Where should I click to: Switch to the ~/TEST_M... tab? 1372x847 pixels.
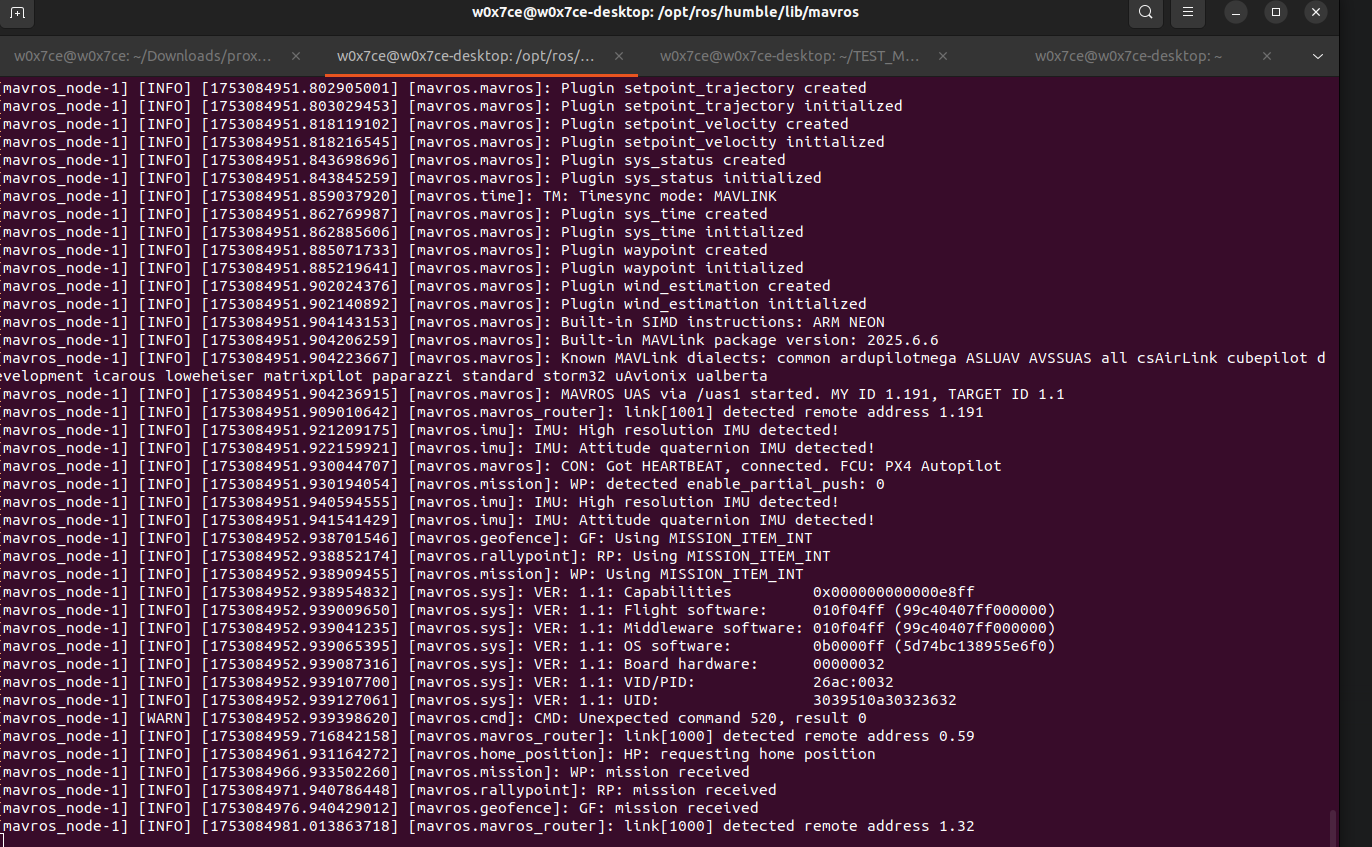pyautogui.click(x=790, y=56)
